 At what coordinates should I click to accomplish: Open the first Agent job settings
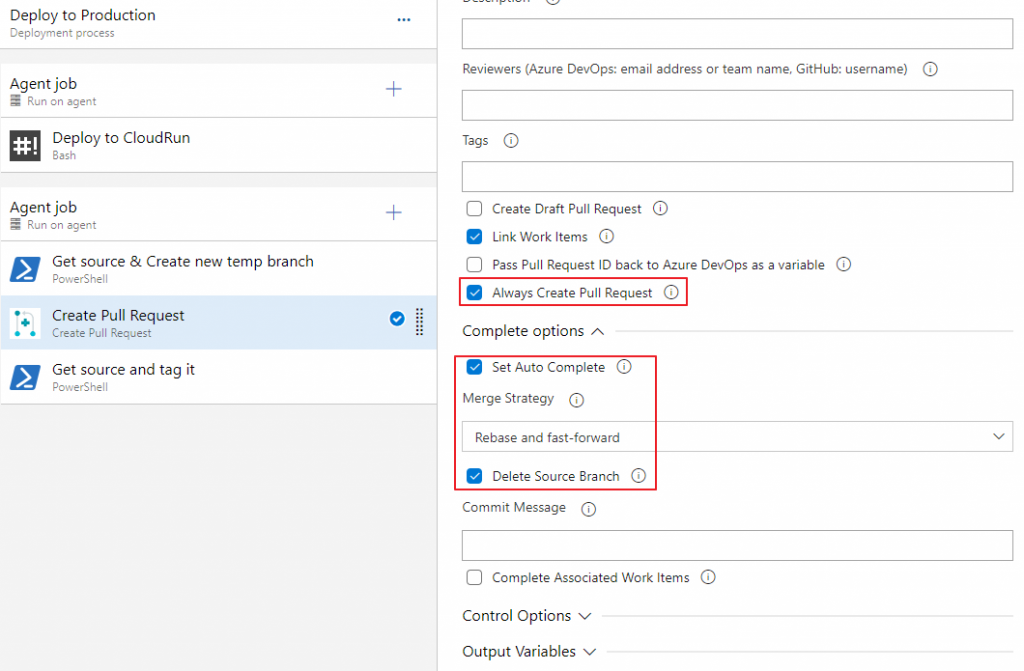click(219, 91)
